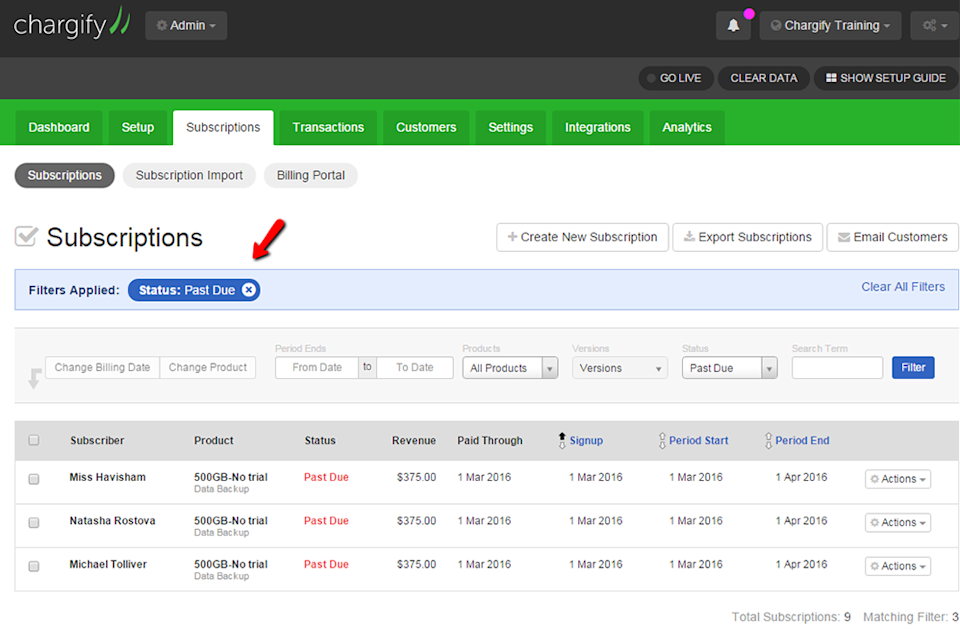
Task: Toggle the select-all header checkbox
Action: 34,440
